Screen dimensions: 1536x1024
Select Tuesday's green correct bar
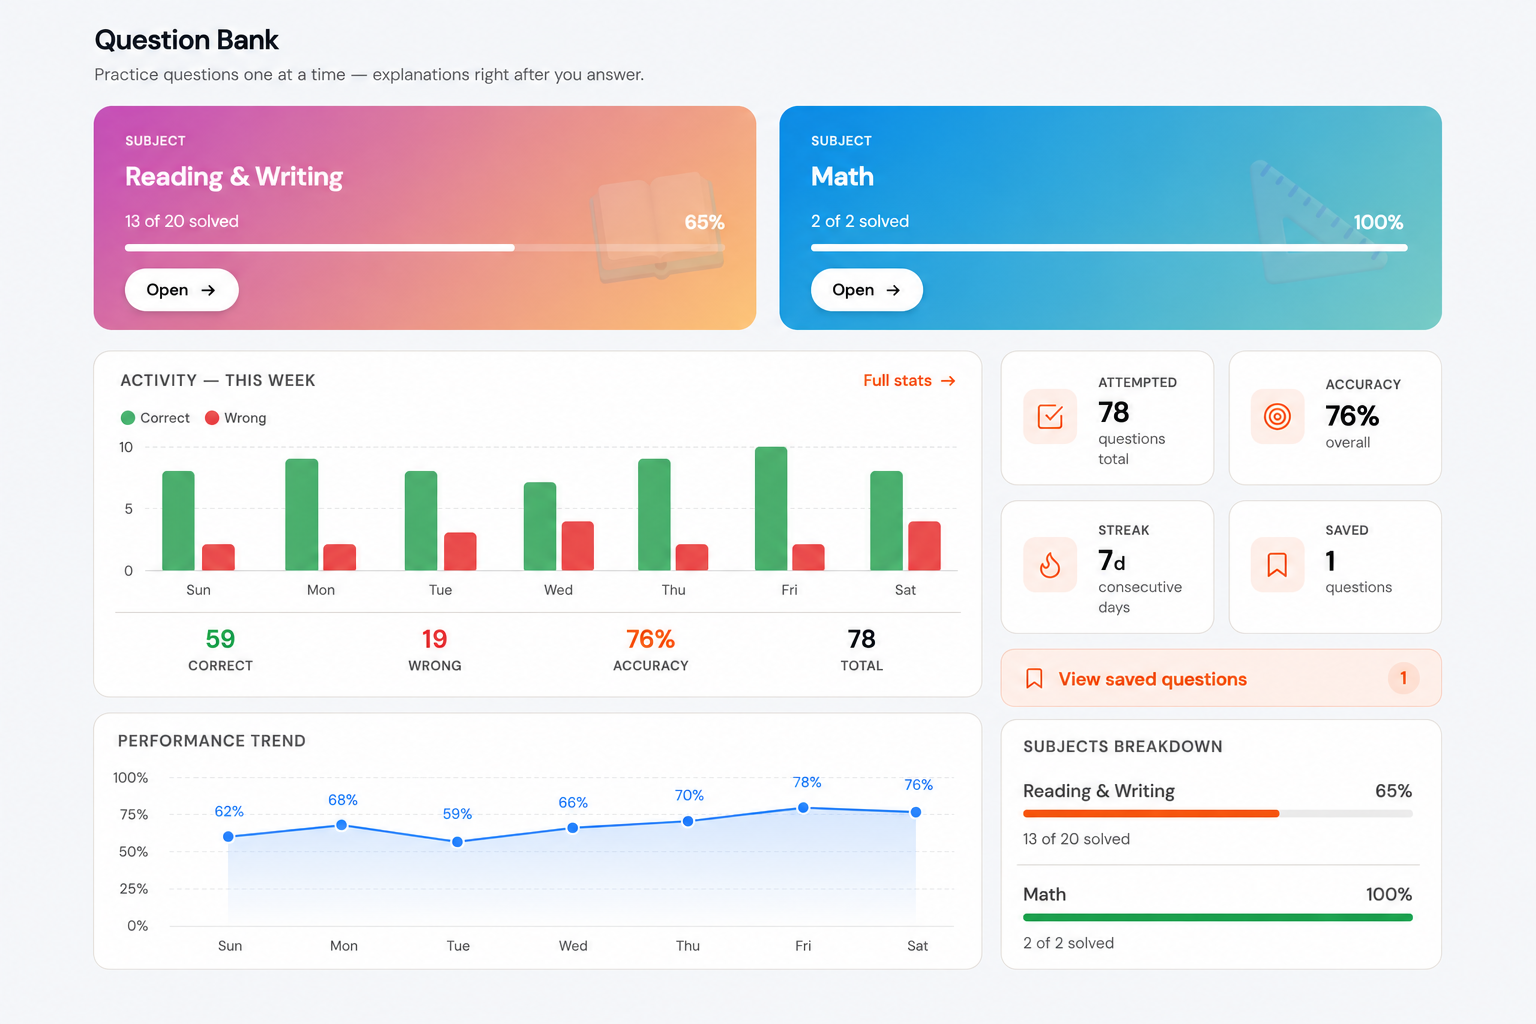421,521
